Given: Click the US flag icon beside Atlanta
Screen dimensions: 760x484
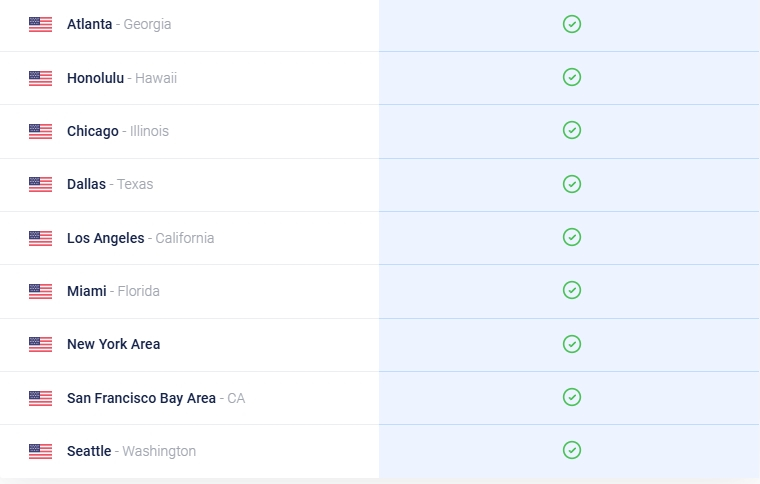Looking at the screenshot, I should pos(40,24).
